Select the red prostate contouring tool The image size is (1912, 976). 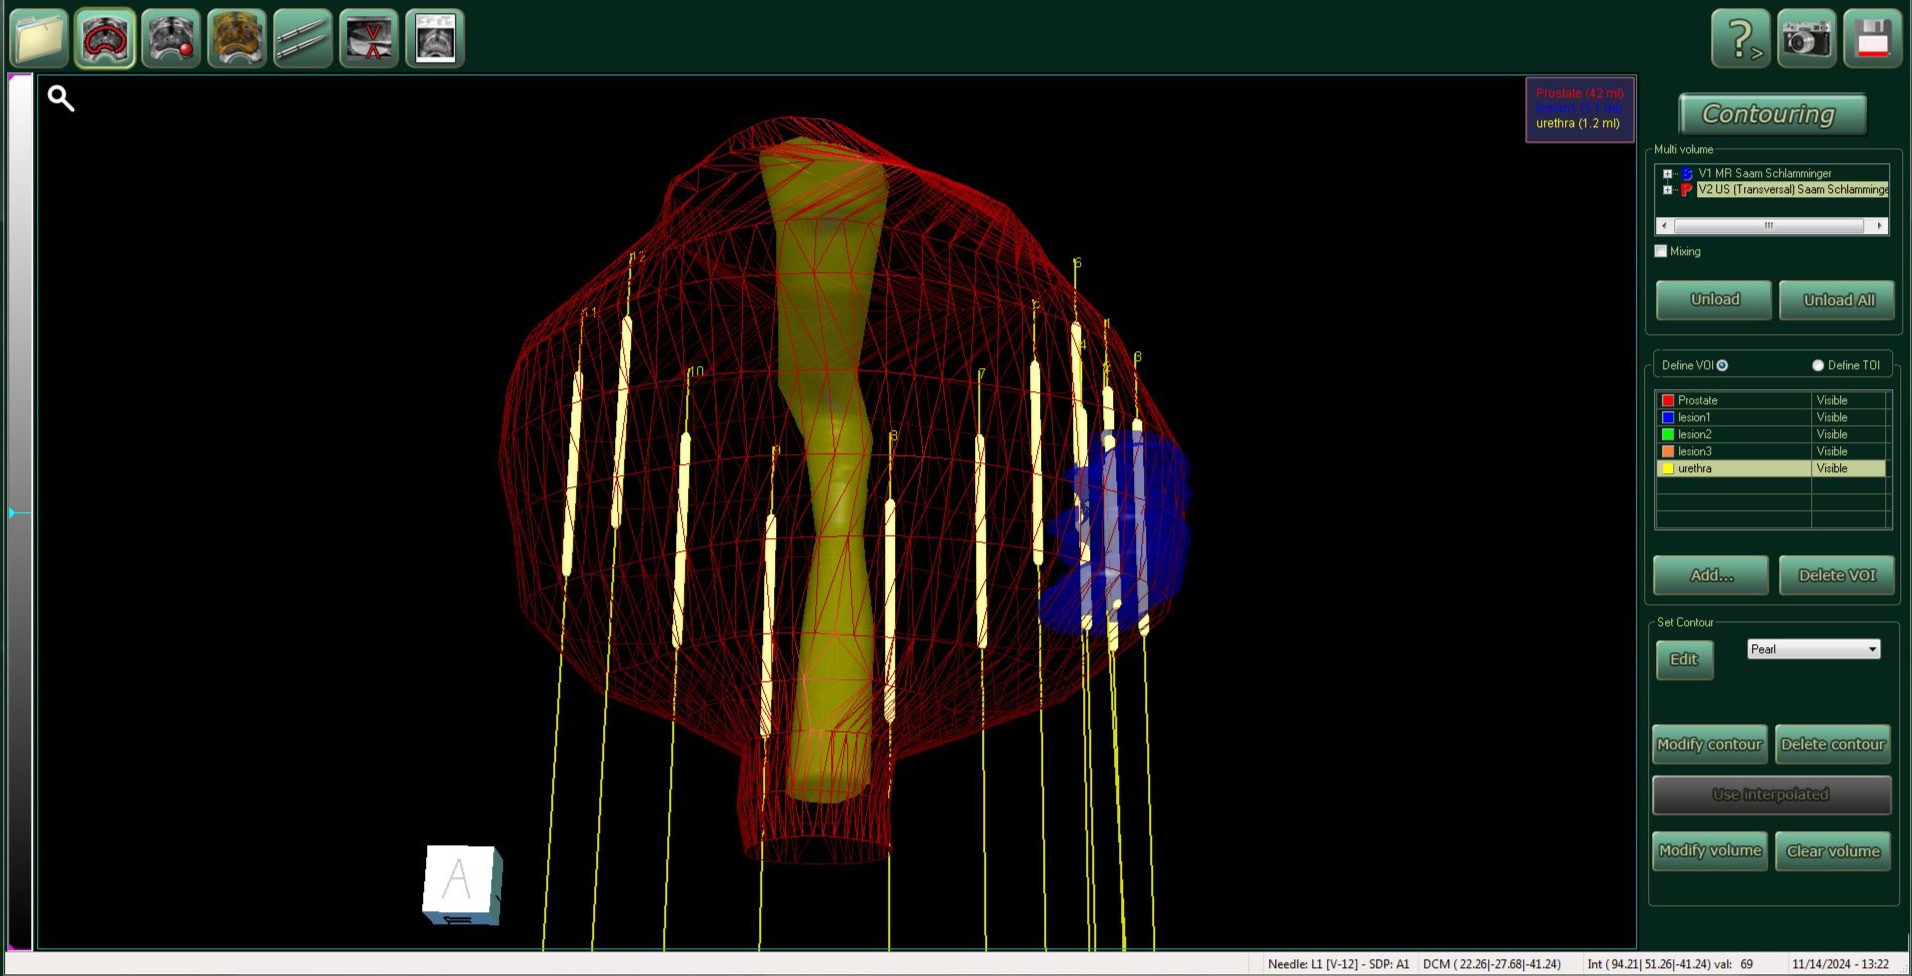coord(105,39)
